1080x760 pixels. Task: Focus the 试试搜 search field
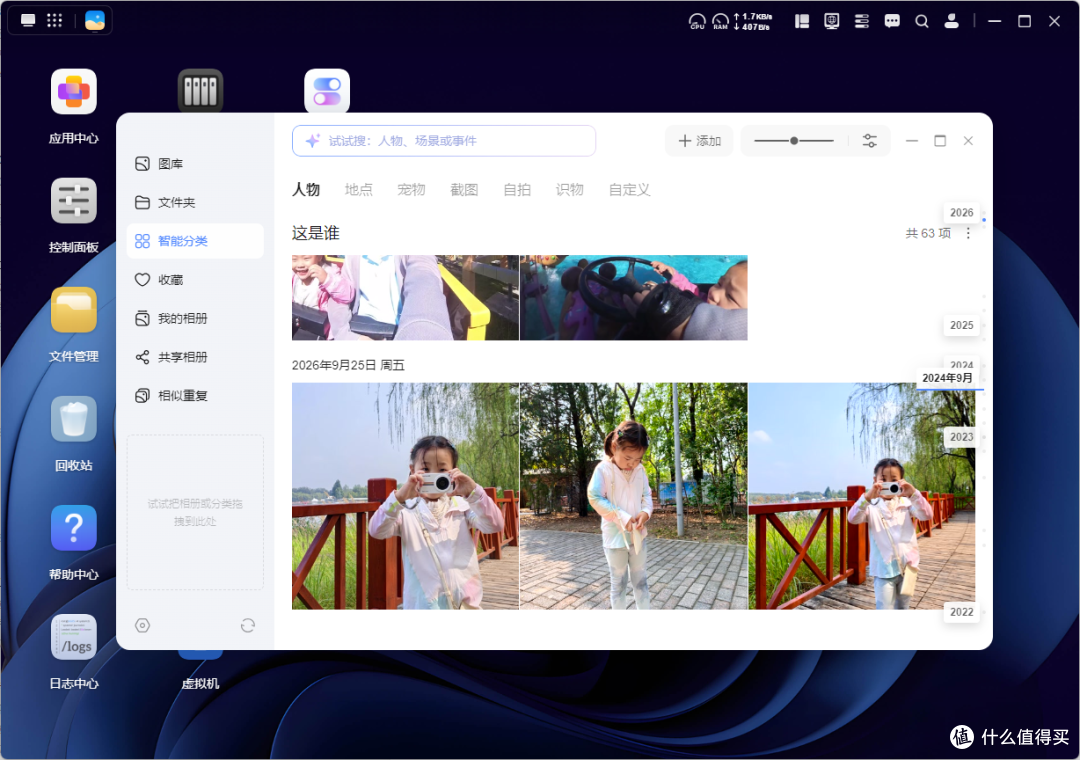coord(444,141)
